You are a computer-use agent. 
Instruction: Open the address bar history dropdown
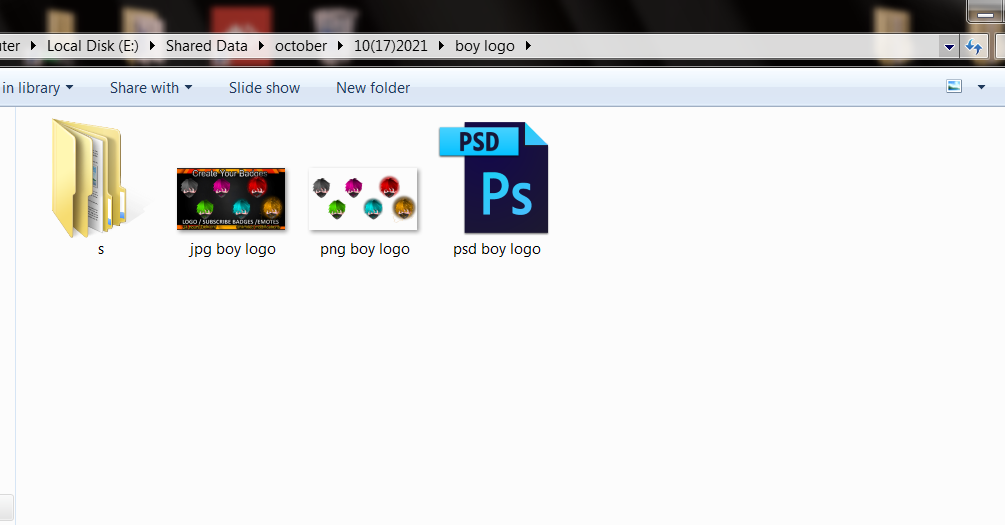949,47
